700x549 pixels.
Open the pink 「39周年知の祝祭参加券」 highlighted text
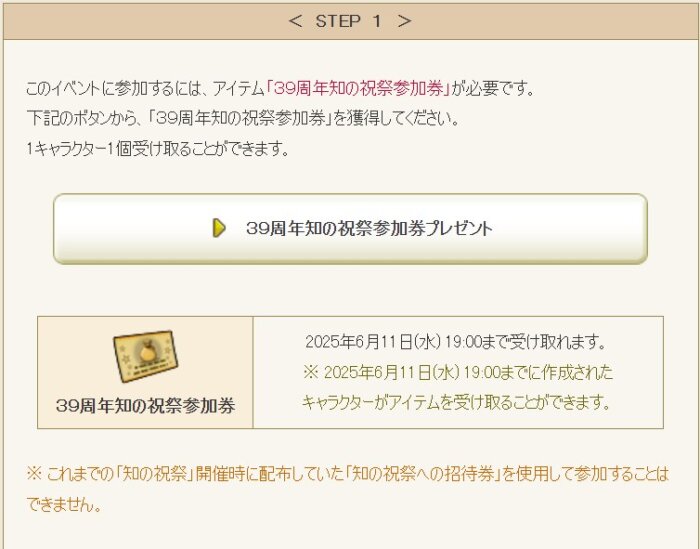coord(358,88)
